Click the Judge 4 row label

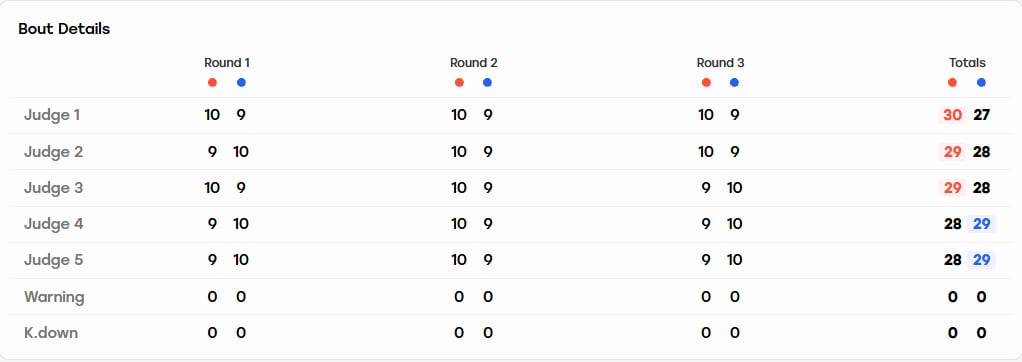(x=53, y=224)
